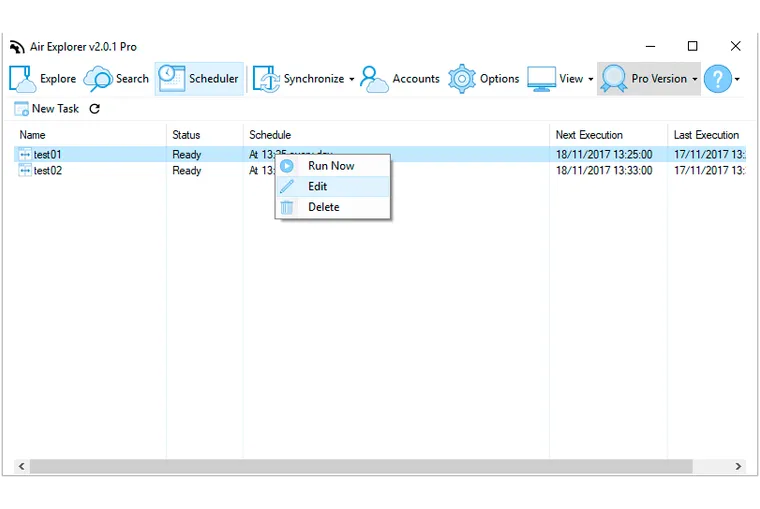Maximize the Air Explorer window

pyautogui.click(x=693, y=46)
